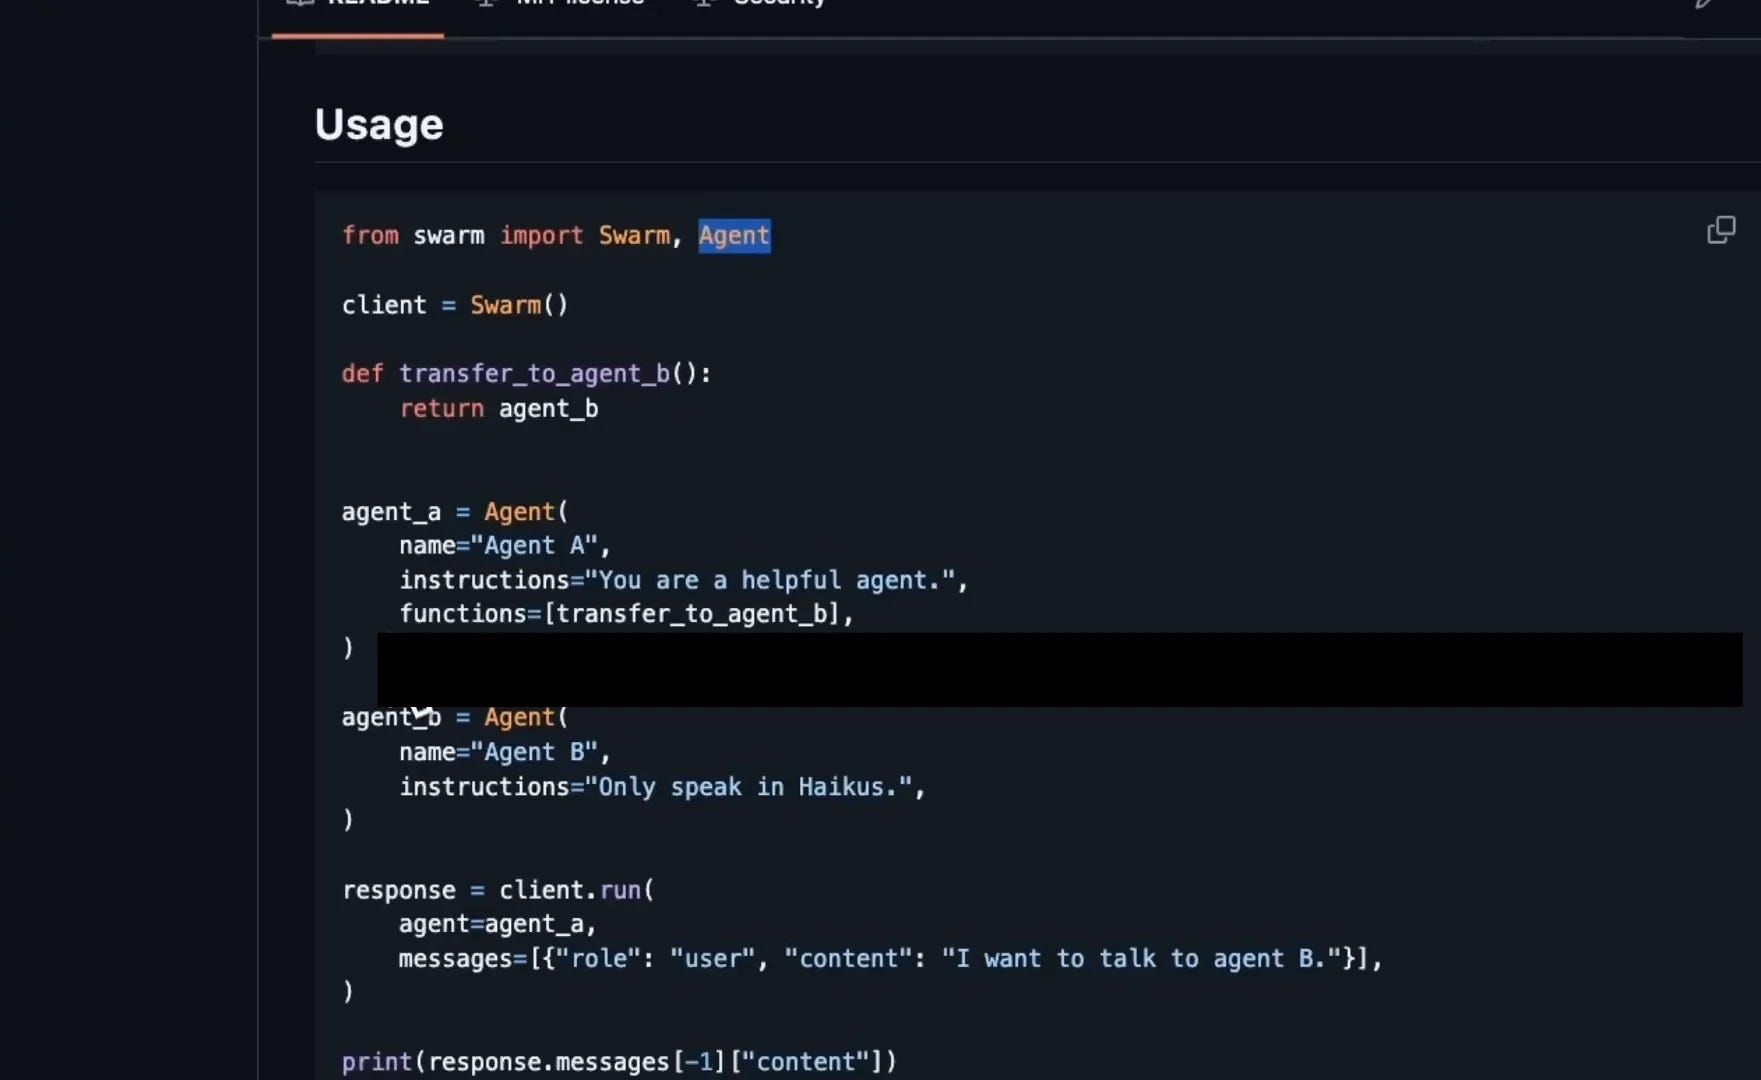Click the highlighted Agent import token
Viewport: 1761px width, 1080px height.
pyautogui.click(x=733, y=235)
